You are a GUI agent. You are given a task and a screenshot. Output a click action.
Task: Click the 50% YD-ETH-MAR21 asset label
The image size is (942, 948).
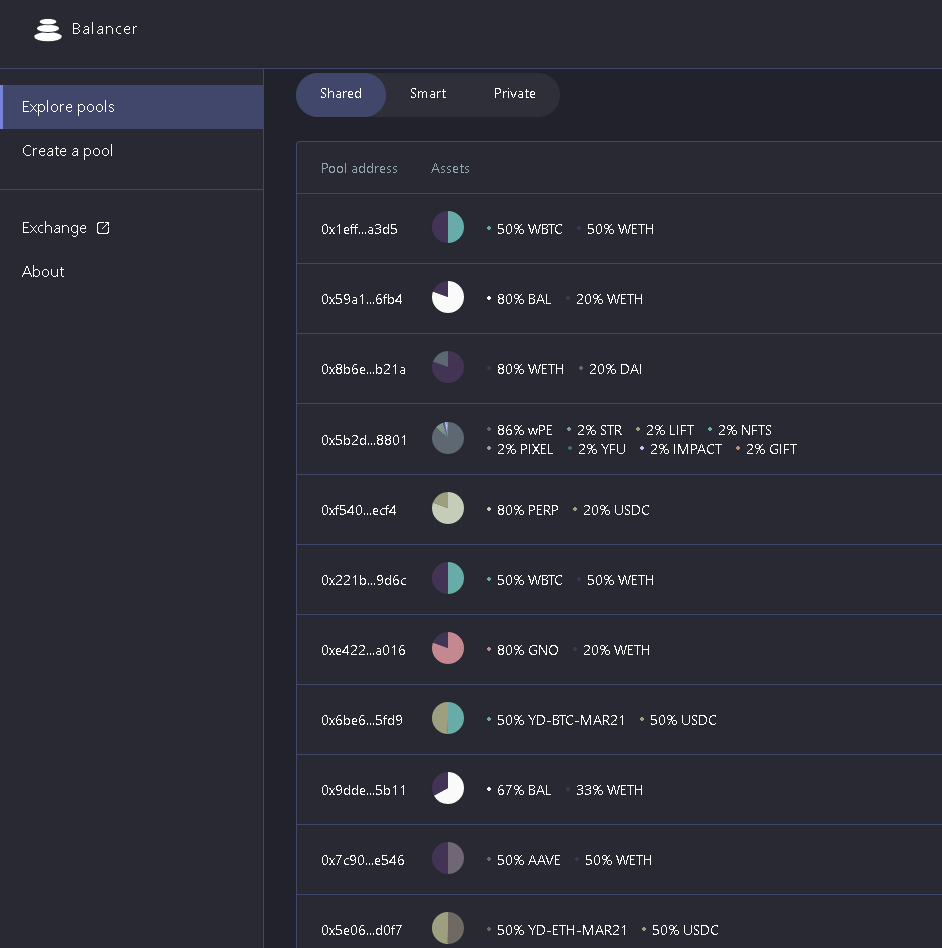(x=562, y=931)
